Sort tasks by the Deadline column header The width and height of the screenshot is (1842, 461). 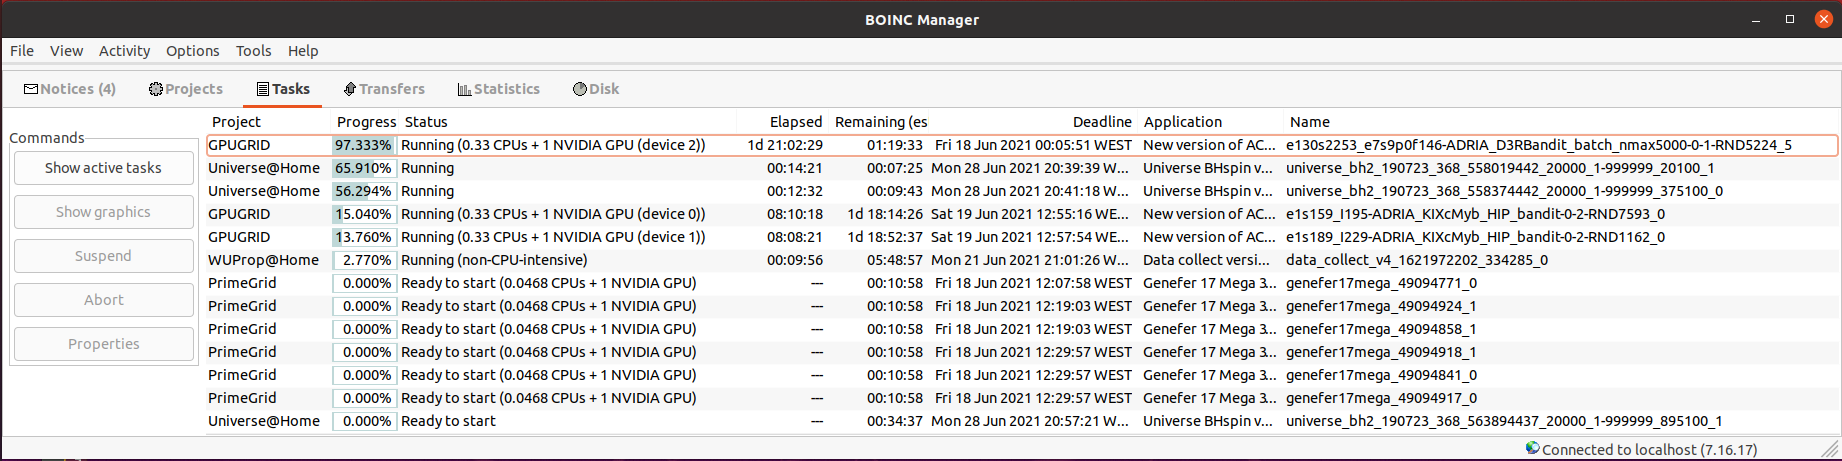[x=1101, y=122]
